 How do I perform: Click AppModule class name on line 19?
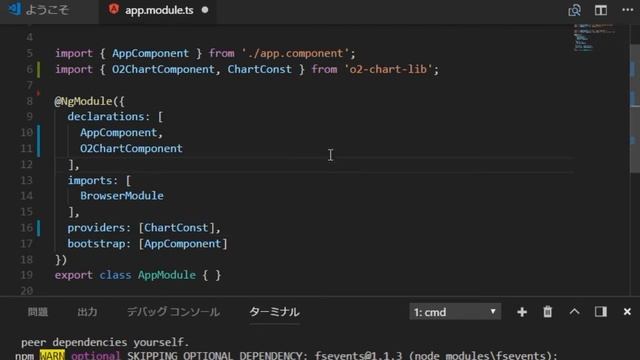coord(167,275)
